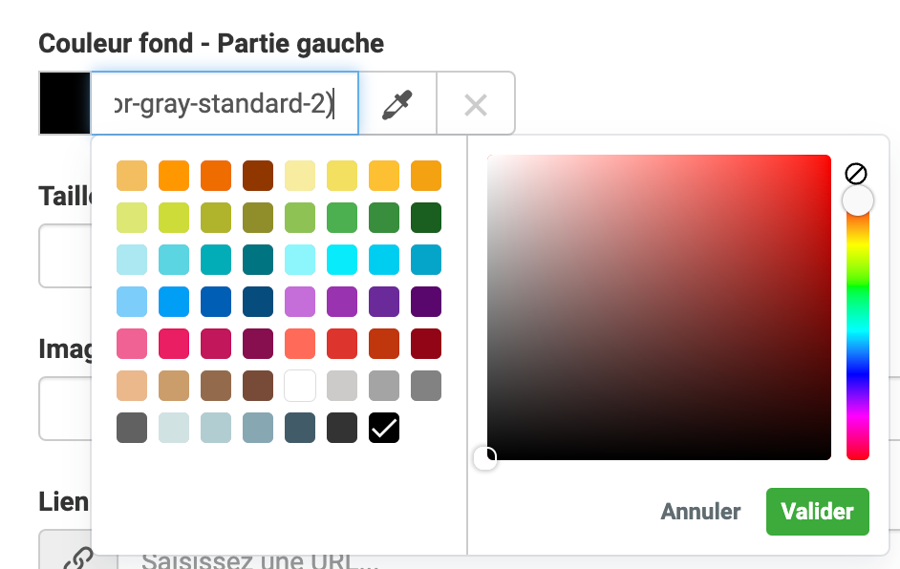Click the Valider button
Viewport: 900px width, 569px height.
click(817, 512)
